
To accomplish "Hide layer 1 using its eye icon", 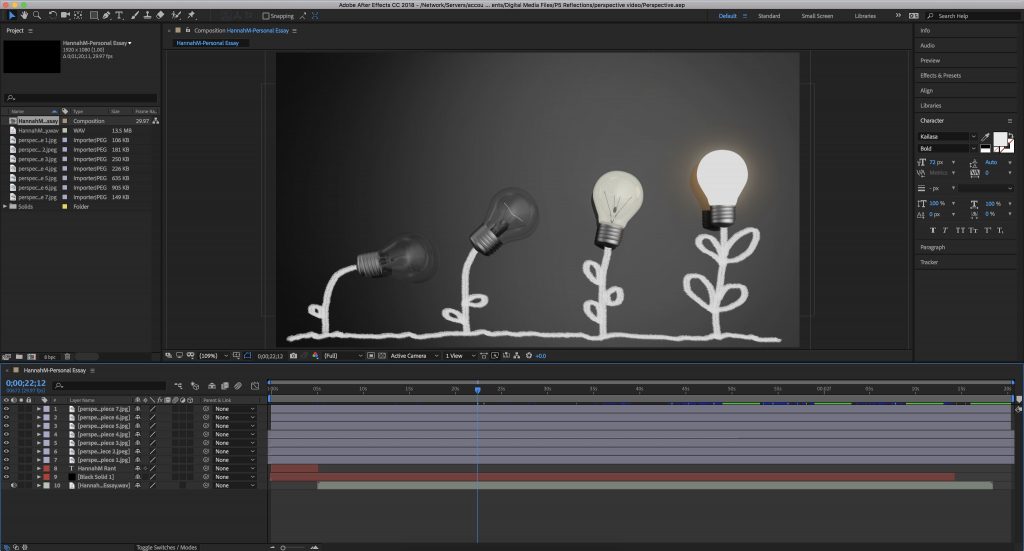I will click(x=6, y=409).
